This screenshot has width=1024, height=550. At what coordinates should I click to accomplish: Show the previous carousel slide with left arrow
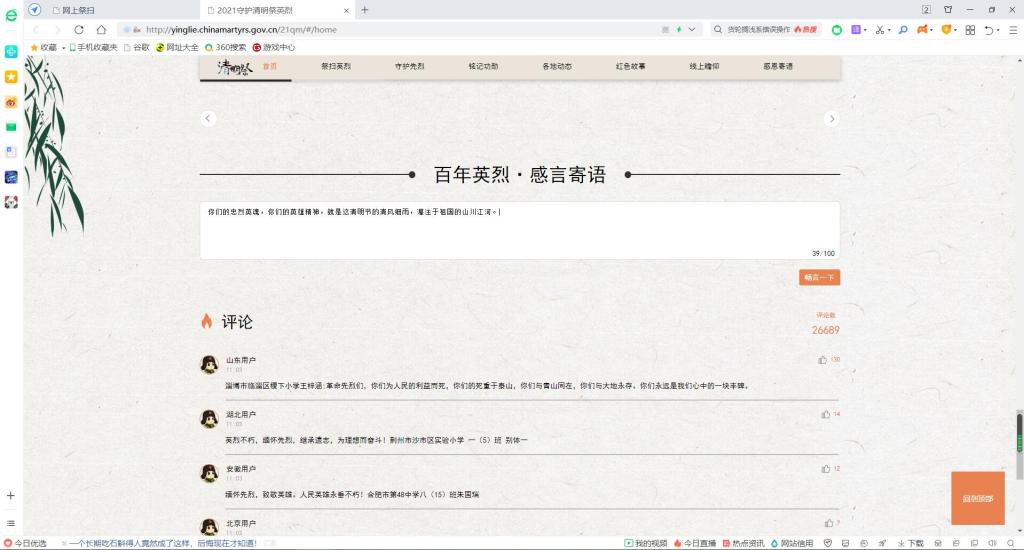[209, 119]
